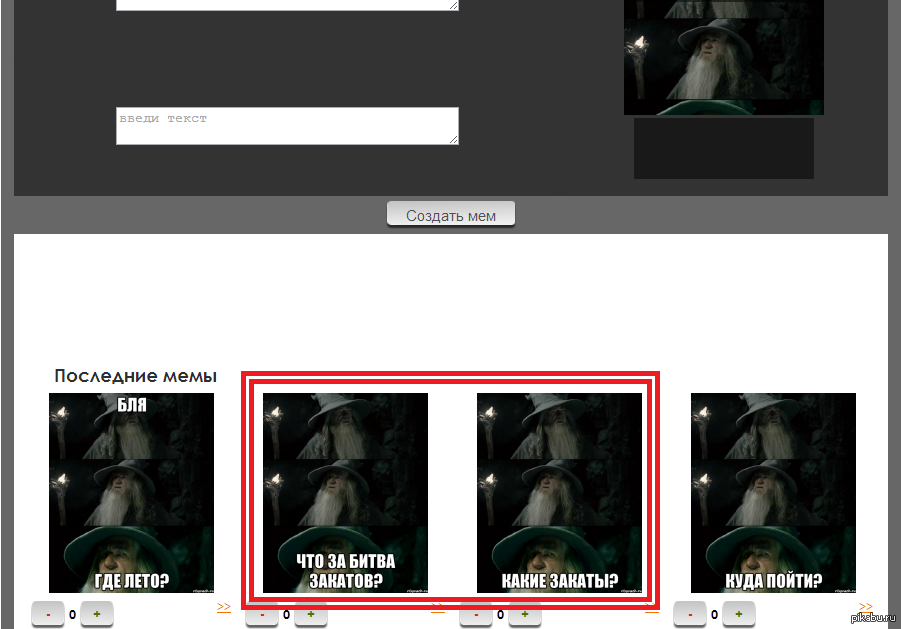Follow the >> link beside Куда пойти? meme
Viewport: 901px width, 629px height.
[866, 606]
